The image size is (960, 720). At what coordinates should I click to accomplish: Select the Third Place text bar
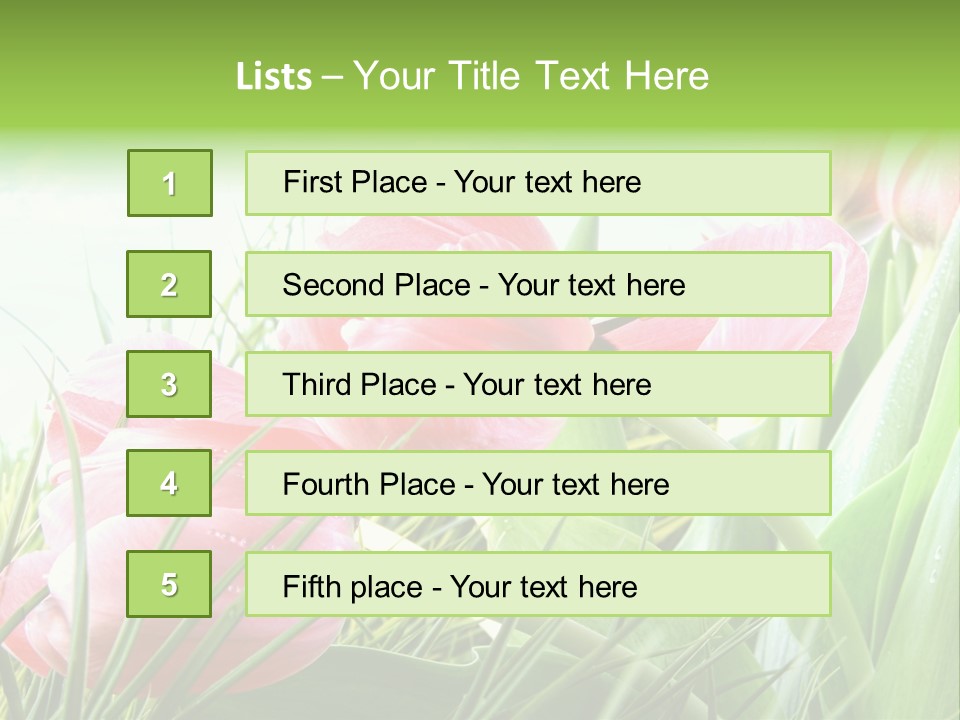[x=538, y=384]
